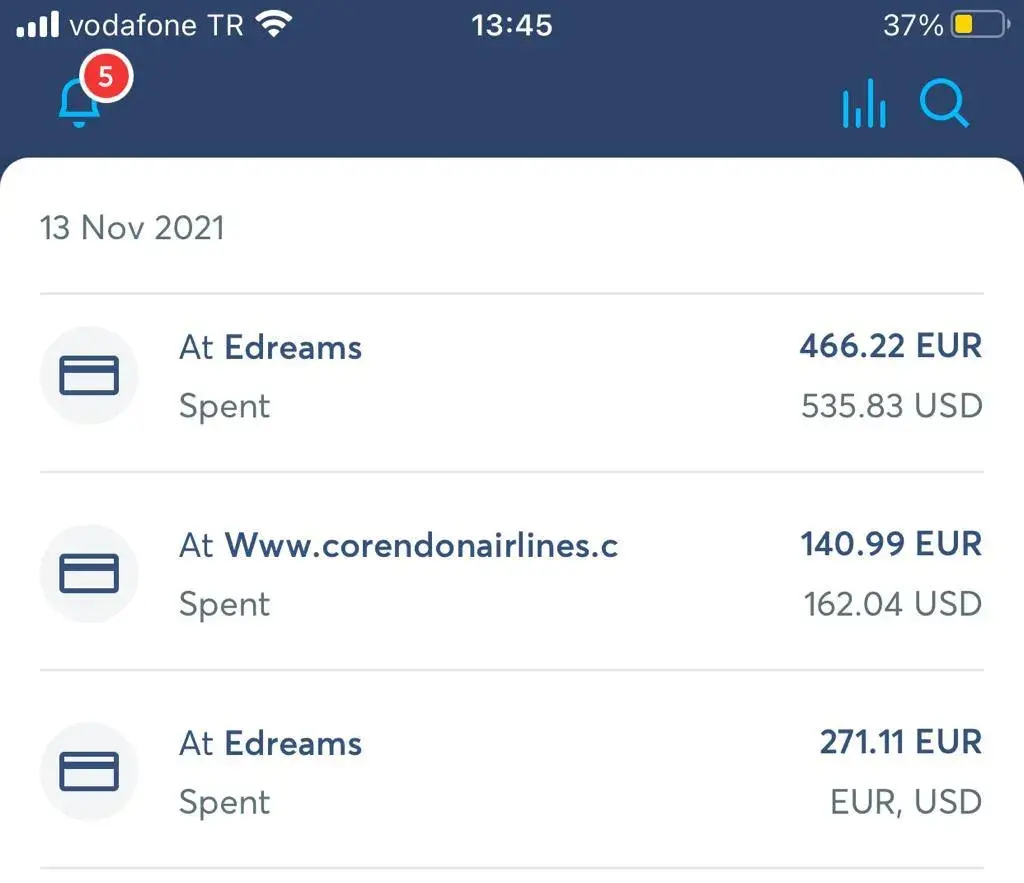The image size is (1024, 883).
Task: Tap the 13:45 clock in status bar
Action: pos(511,25)
